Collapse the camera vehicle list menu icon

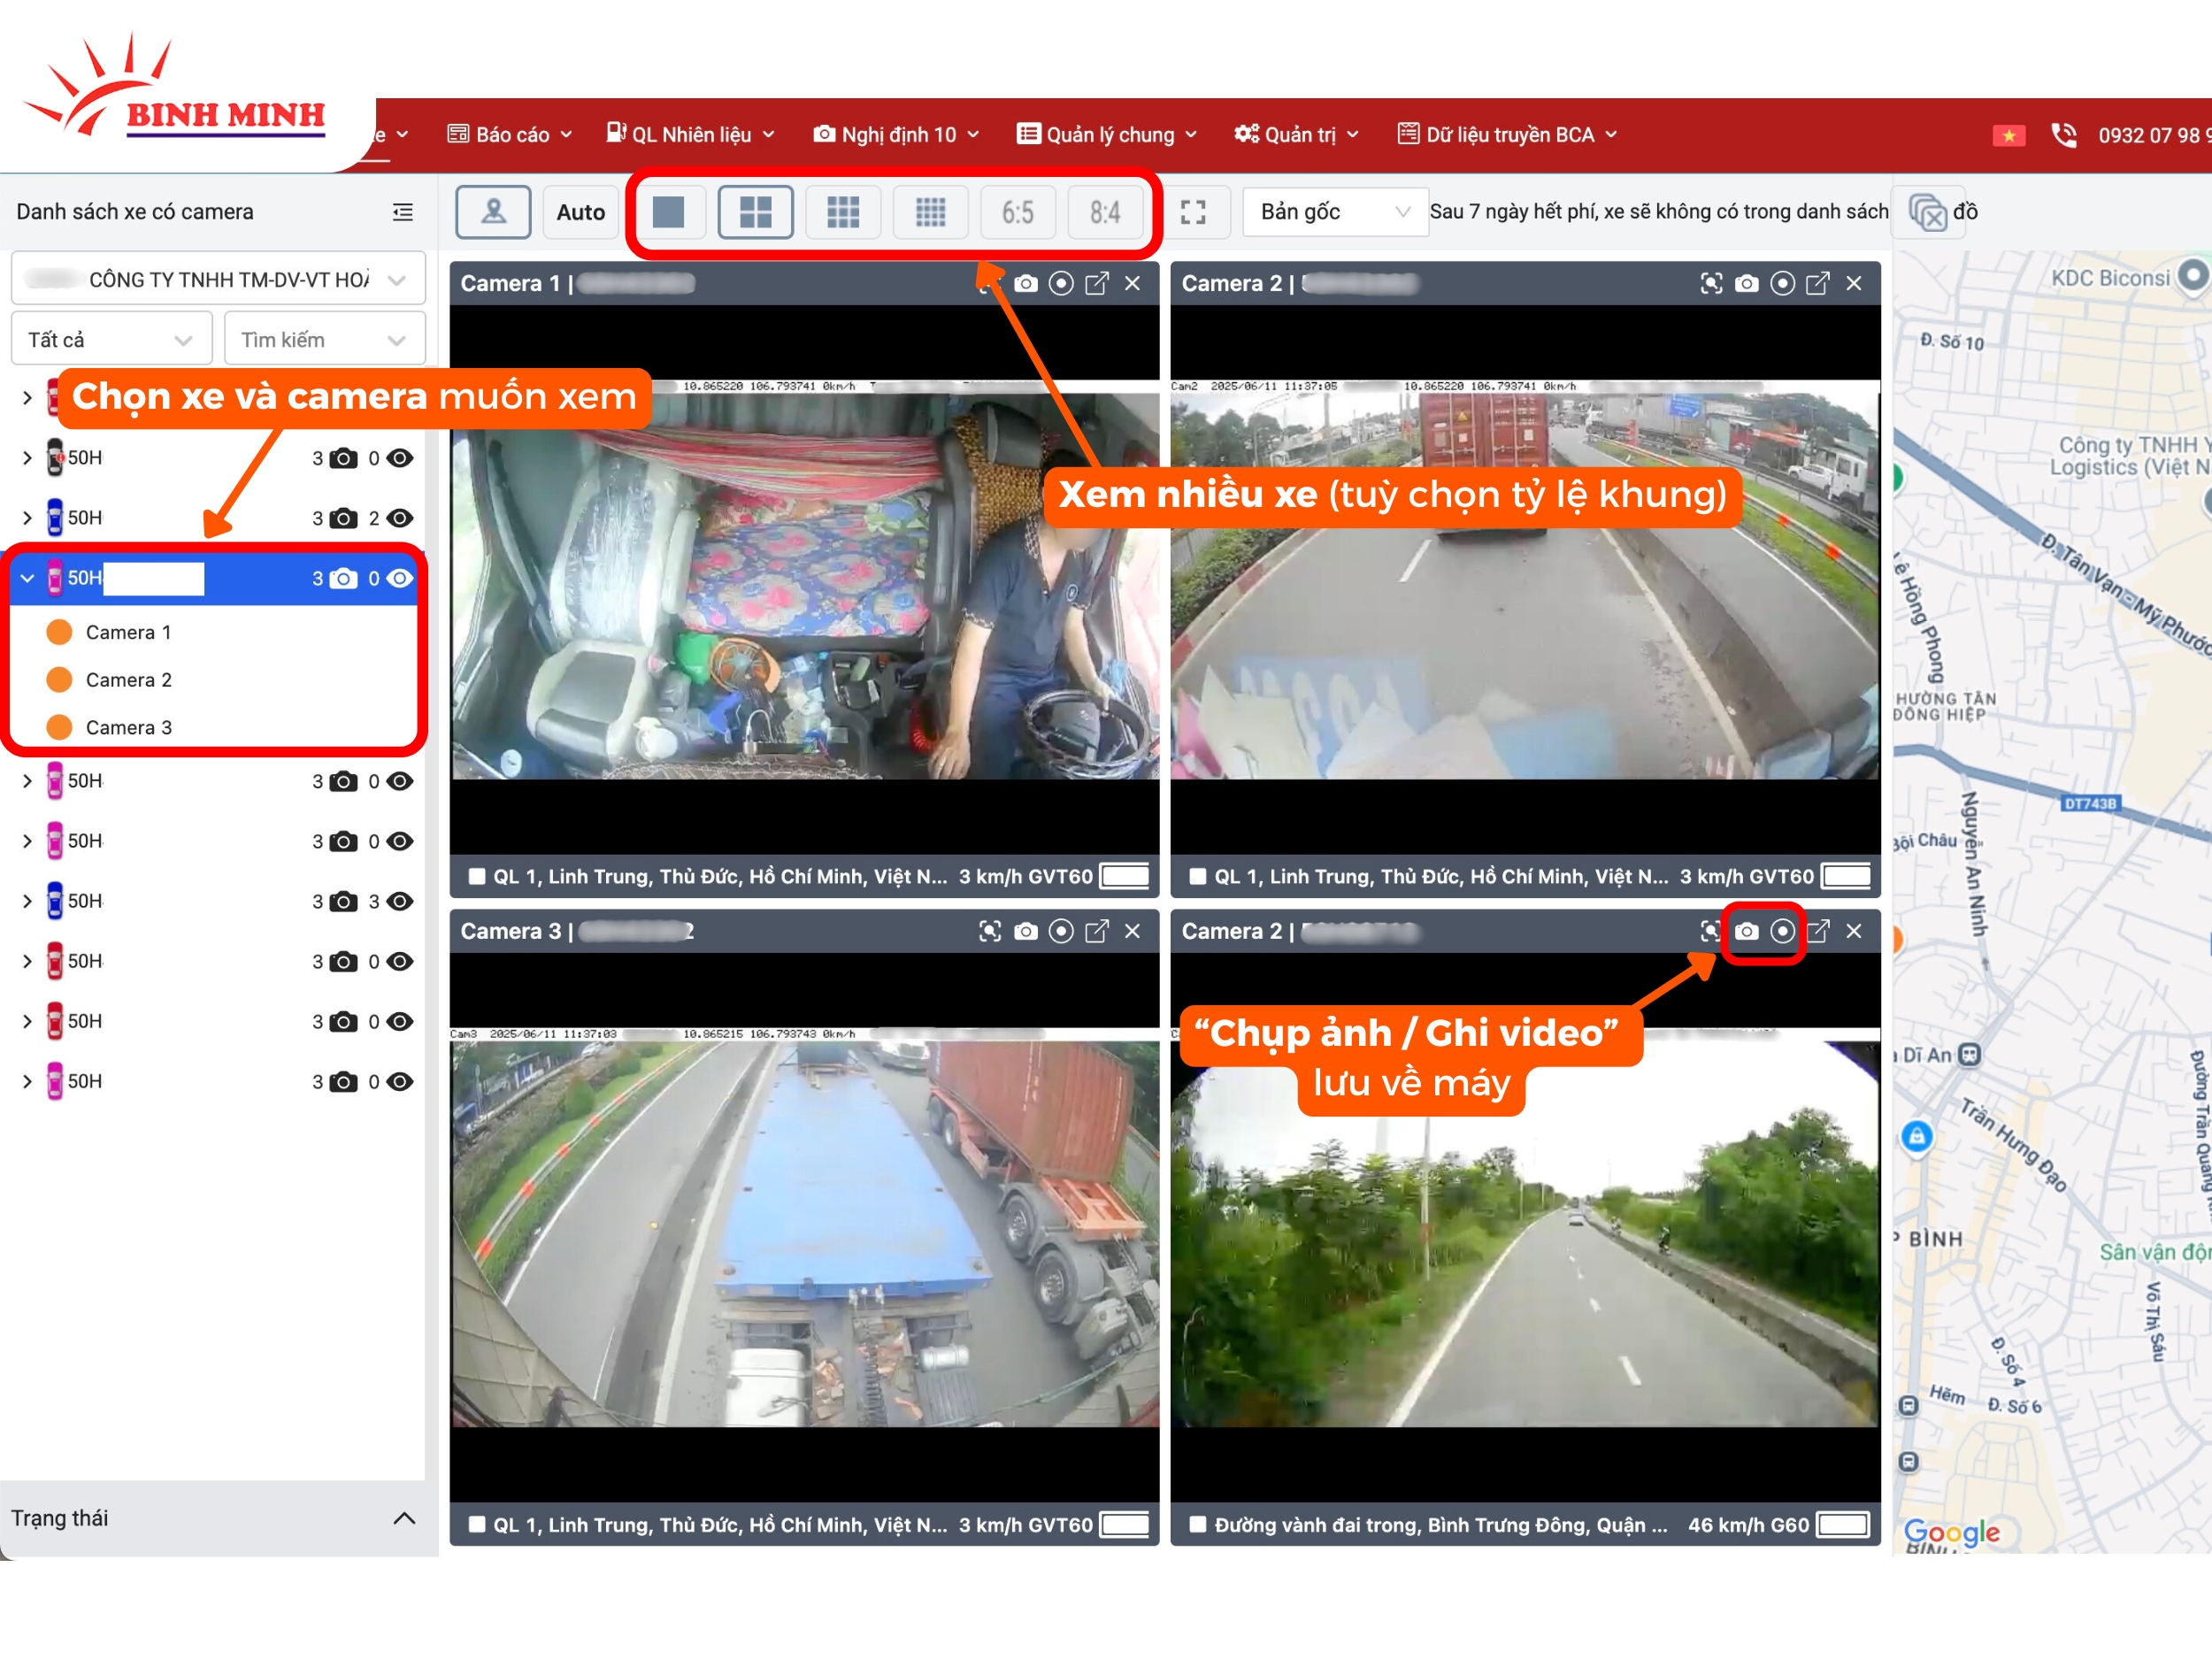pos(403,212)
